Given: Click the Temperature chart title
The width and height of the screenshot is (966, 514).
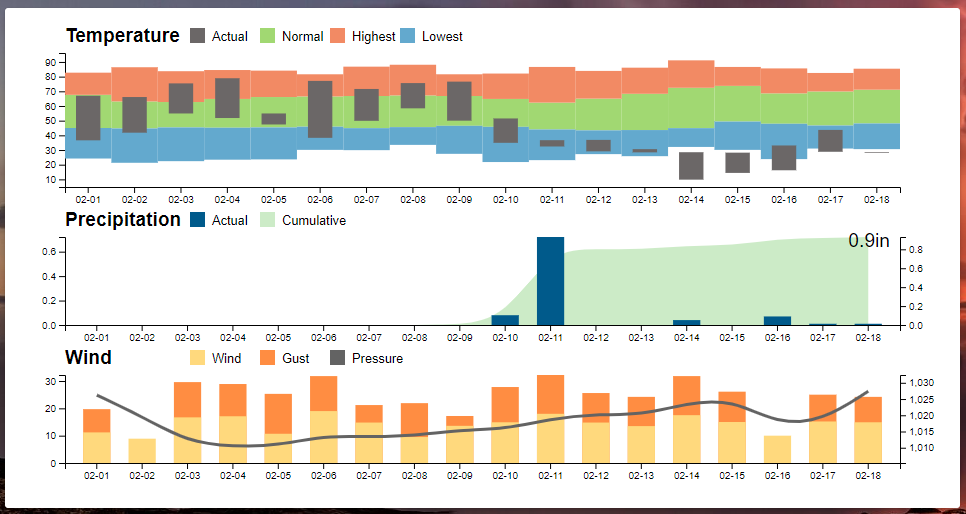Looking at the screenshot, I should 123,36.
